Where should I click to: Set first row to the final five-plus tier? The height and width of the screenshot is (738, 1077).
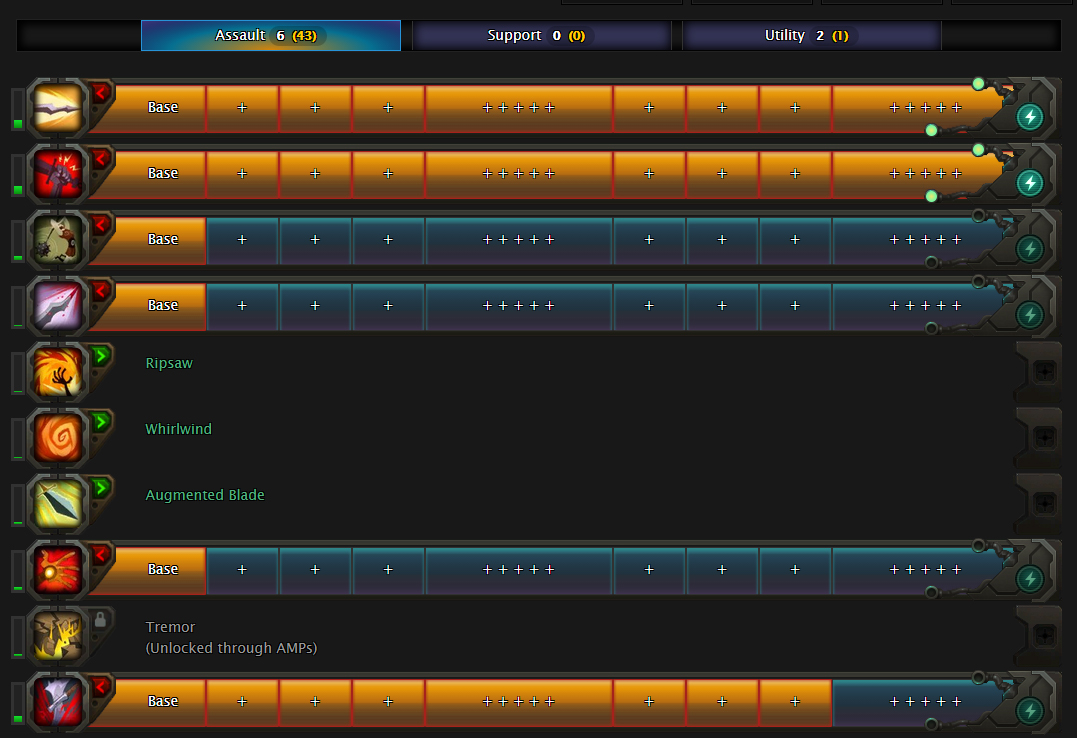925,107
